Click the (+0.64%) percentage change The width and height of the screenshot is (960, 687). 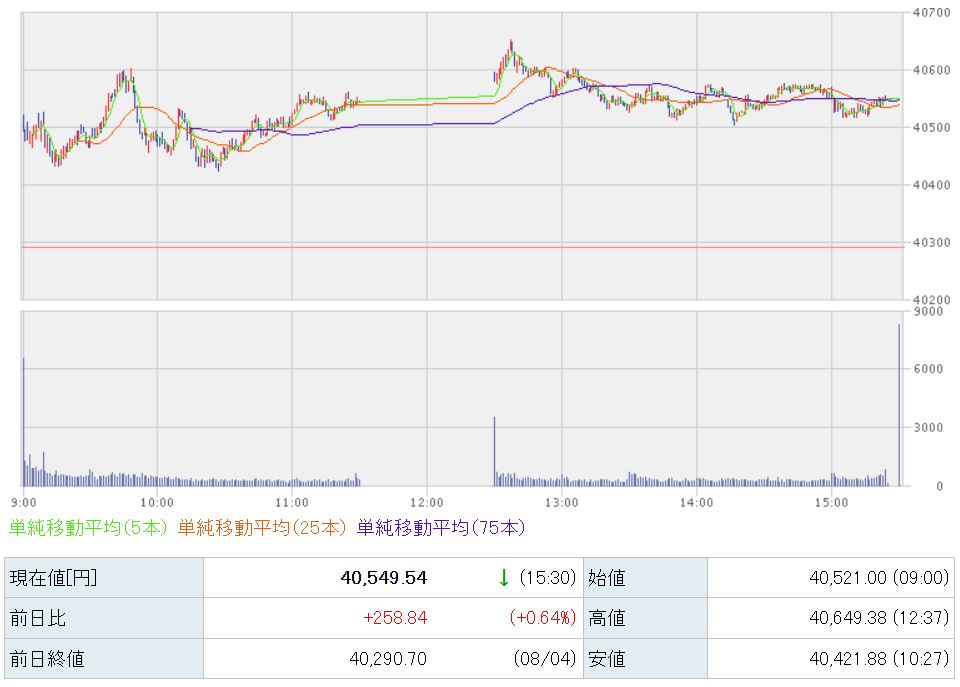[542, 618]
